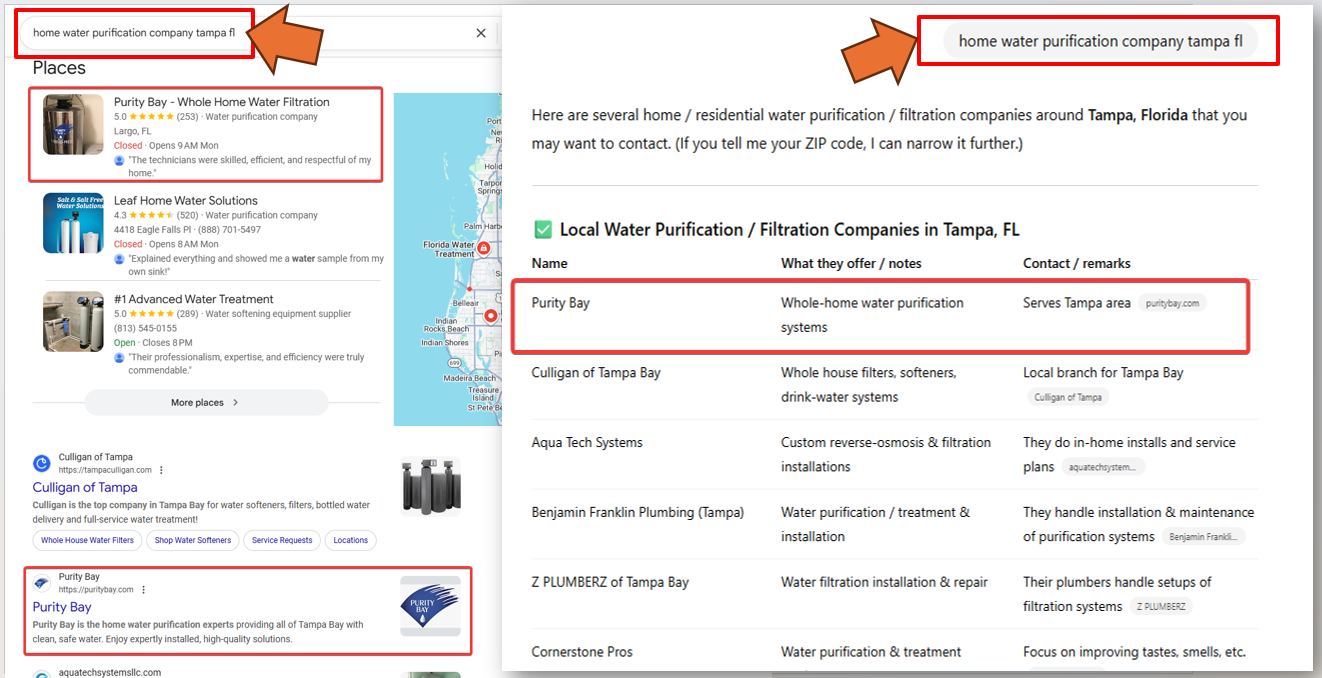This screenshot has height=678, width=1322.
Task: Click Purity Bay place thumbnail photo
Action: pyautogui.click(x=73, y=124)
